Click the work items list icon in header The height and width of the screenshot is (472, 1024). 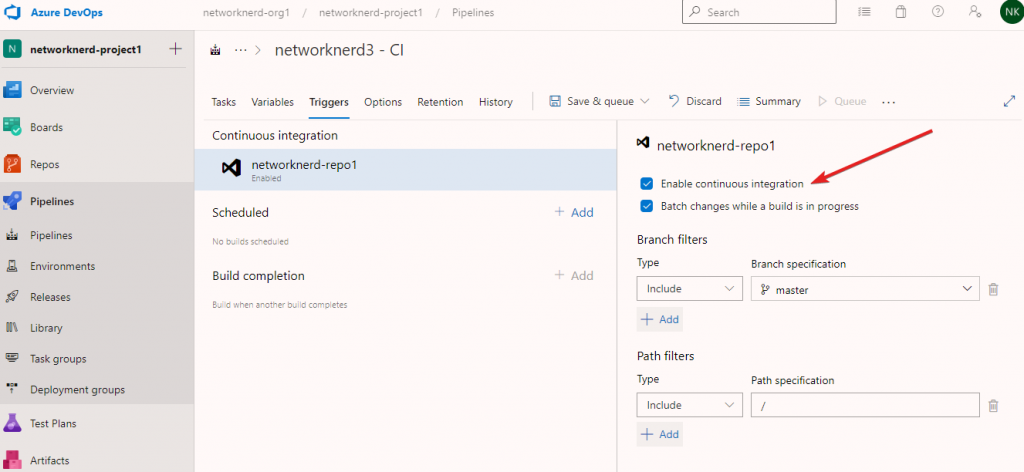tap(865, 12)
